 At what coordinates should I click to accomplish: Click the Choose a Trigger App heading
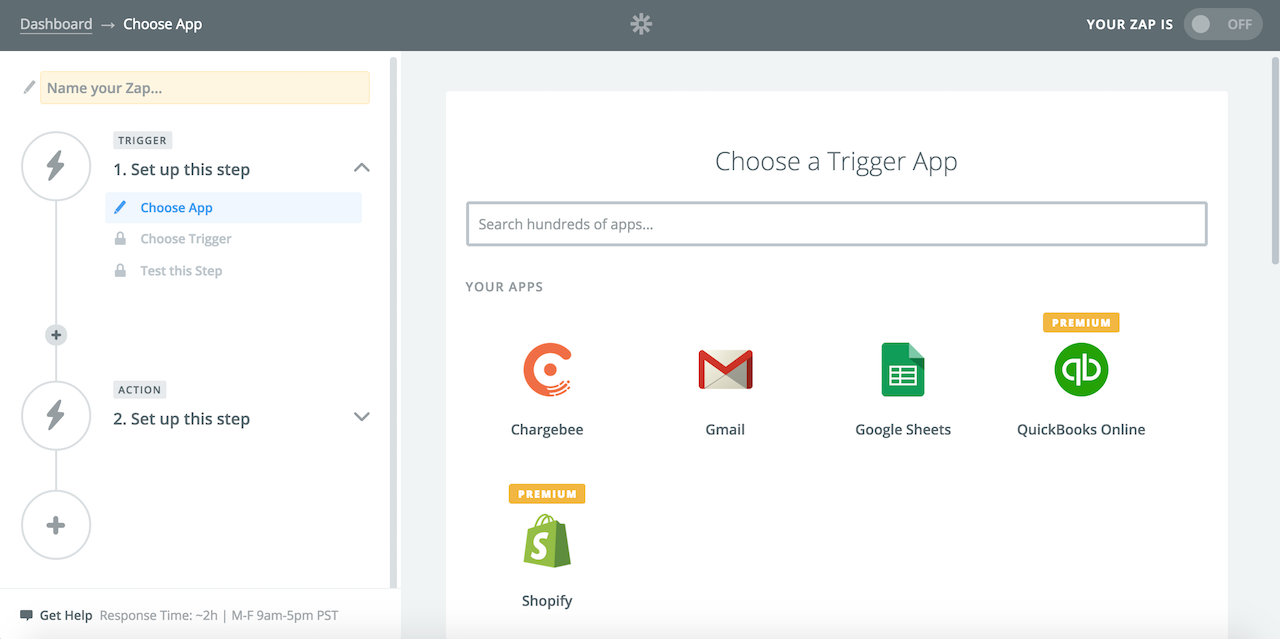click(836, 162)
